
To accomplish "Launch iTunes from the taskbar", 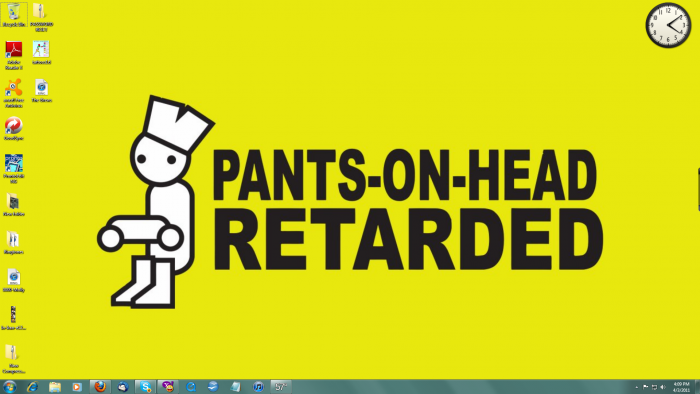I will coord(258,387).
